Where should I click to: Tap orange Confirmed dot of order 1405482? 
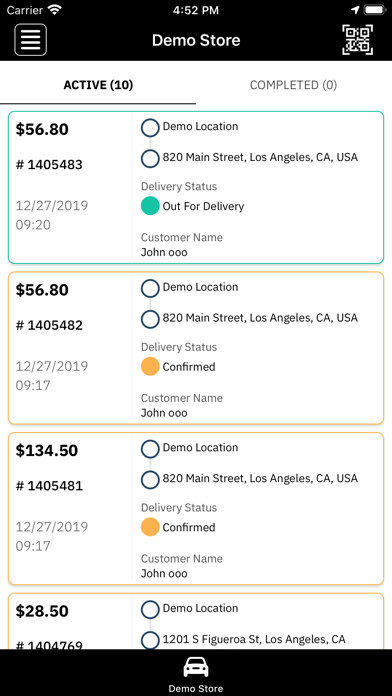coord(150,367)
